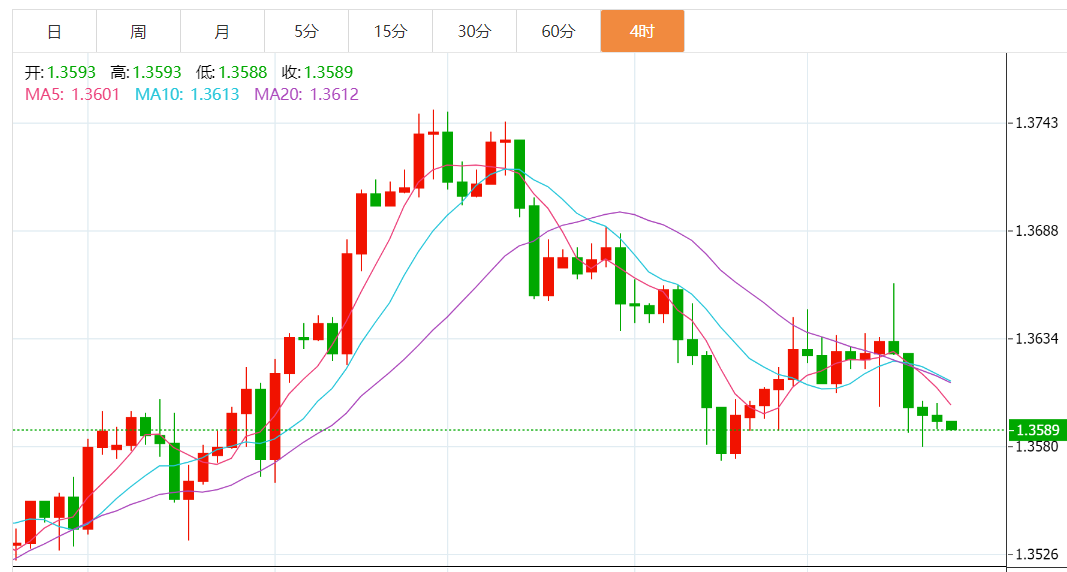Click the 1.3634 price axis label

(1037, 339)
